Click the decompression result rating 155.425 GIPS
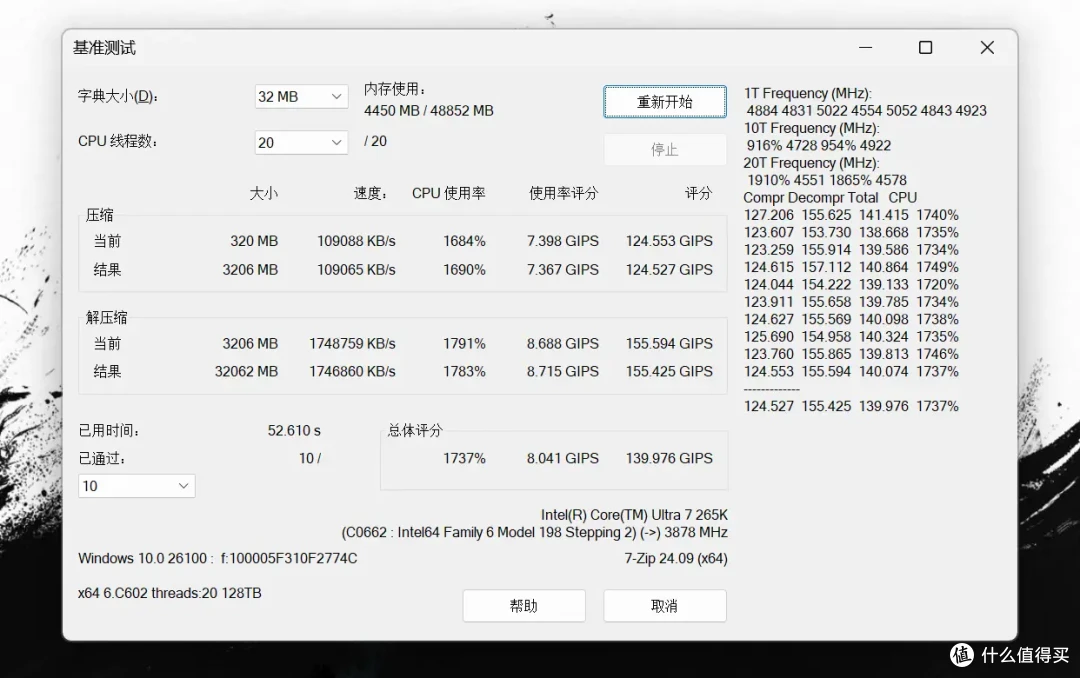The height and width of the screenshot is (678, 1080). tap(669, 371)
